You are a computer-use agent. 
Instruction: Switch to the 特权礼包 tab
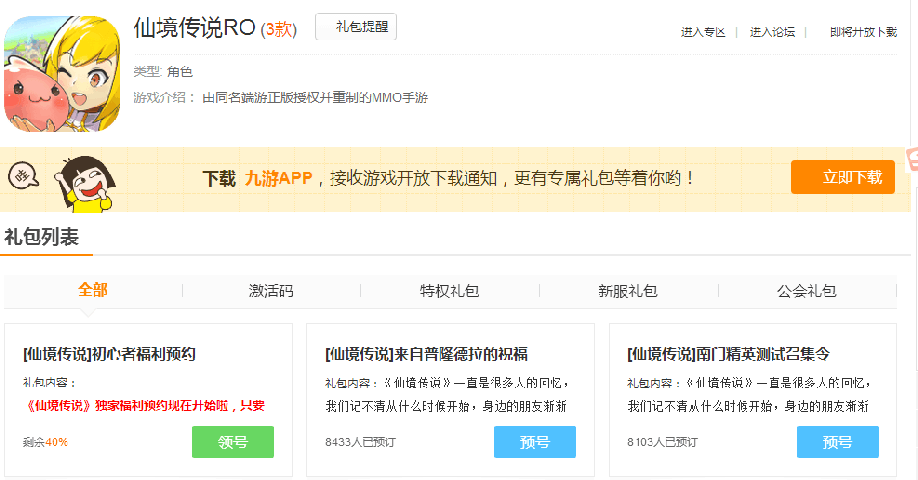point(449,291)
